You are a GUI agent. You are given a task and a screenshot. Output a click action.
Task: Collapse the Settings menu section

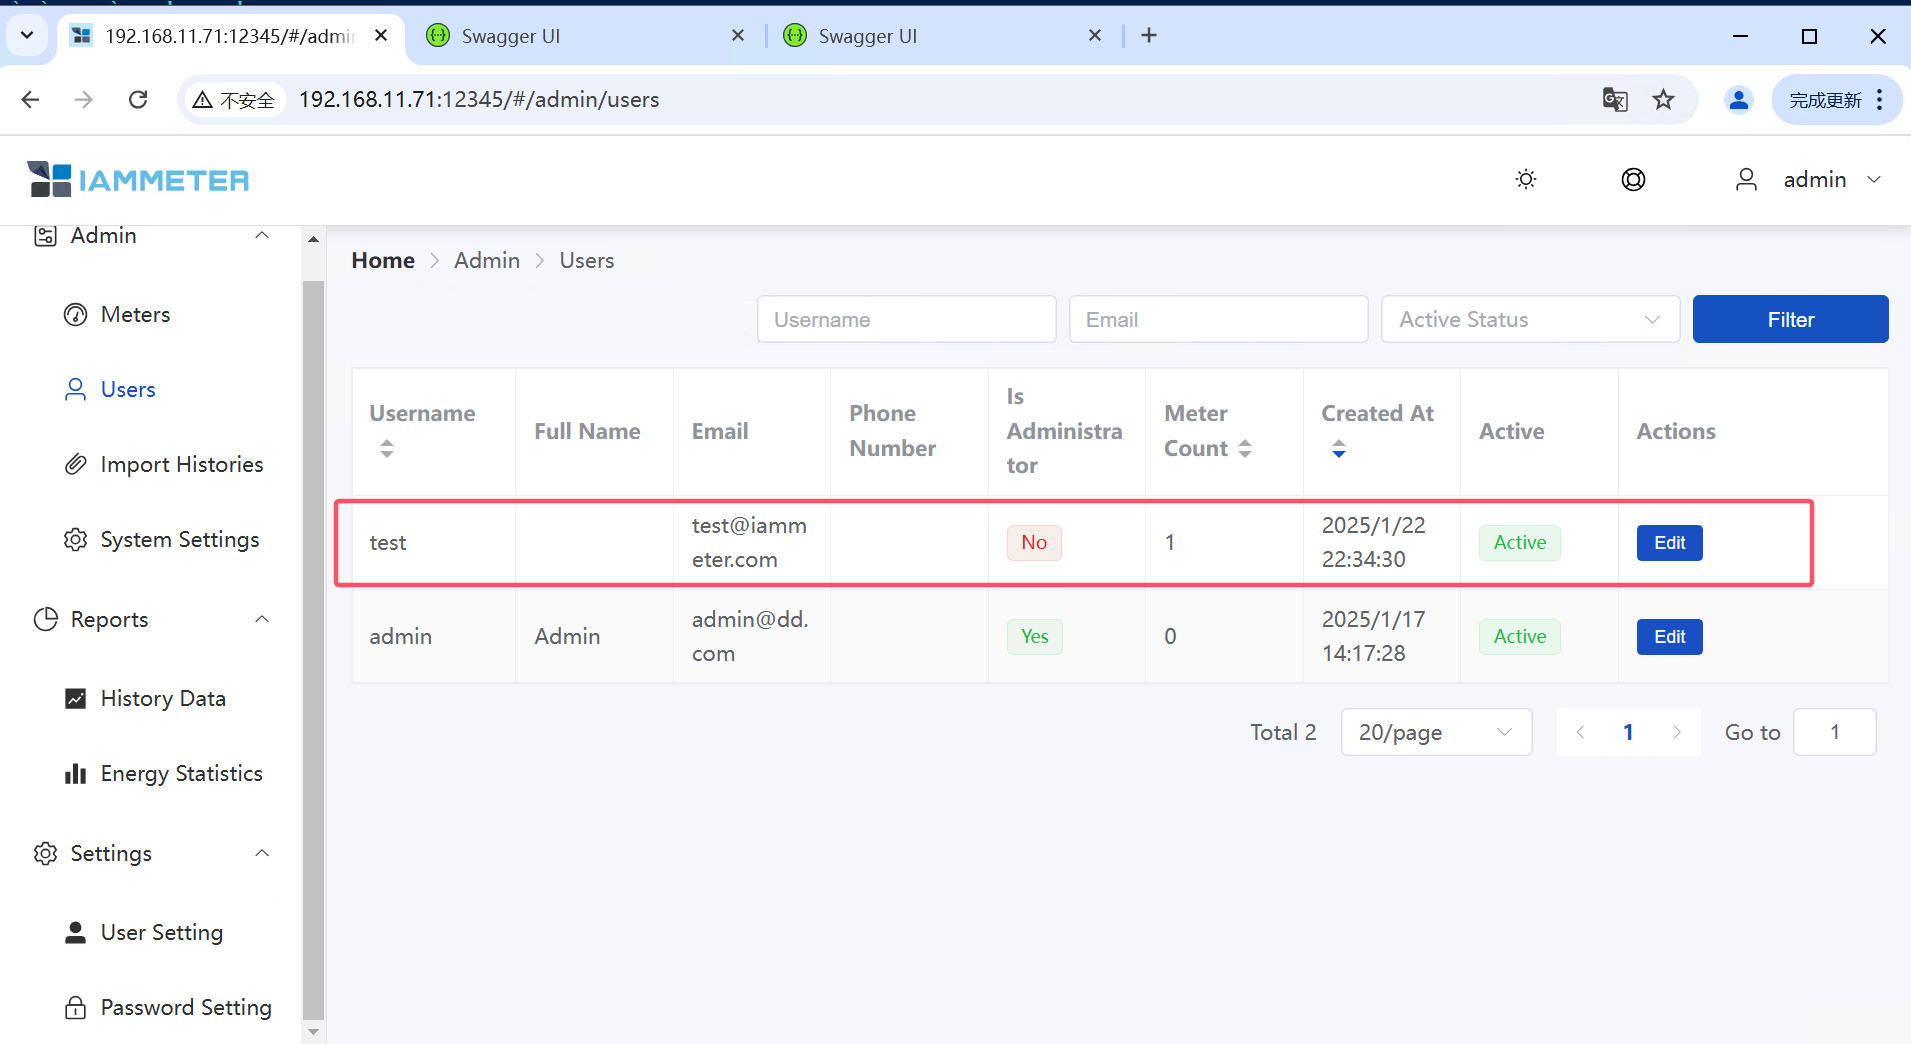point(262,854)
